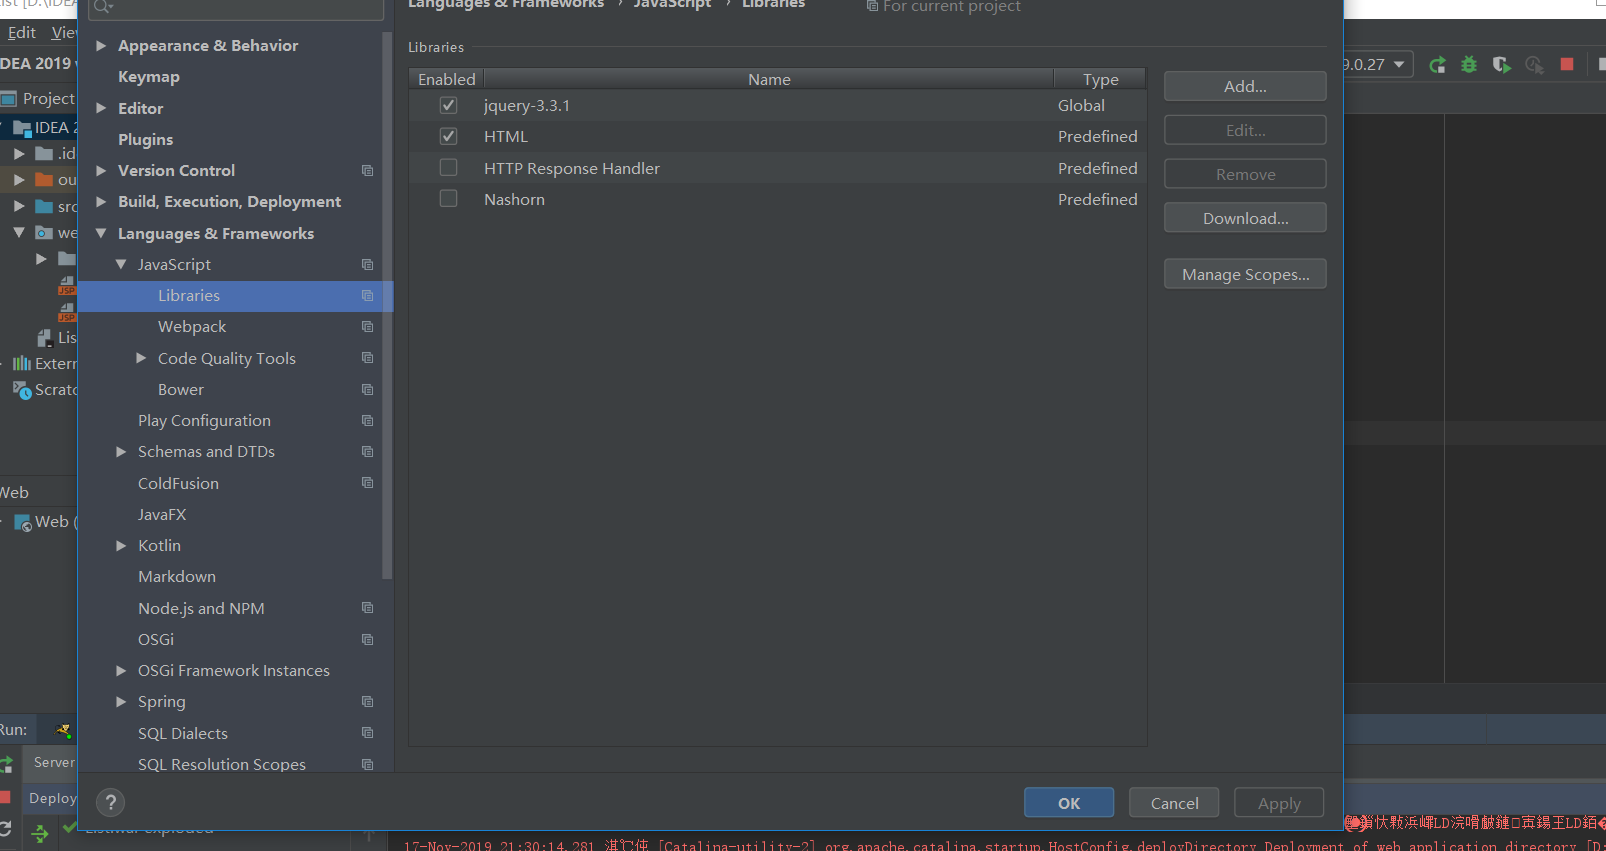Stop the run with the toolbar red square
Screen dimensions: 1606x851
click(1567, 64)
